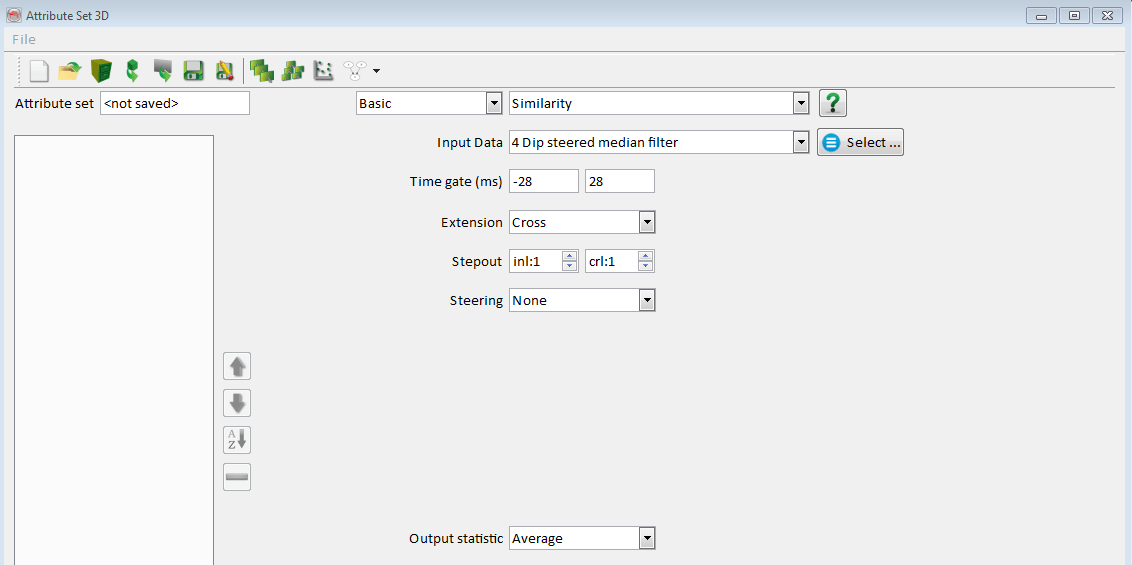Click the Save attribute set floppy icon

point(194,71)
